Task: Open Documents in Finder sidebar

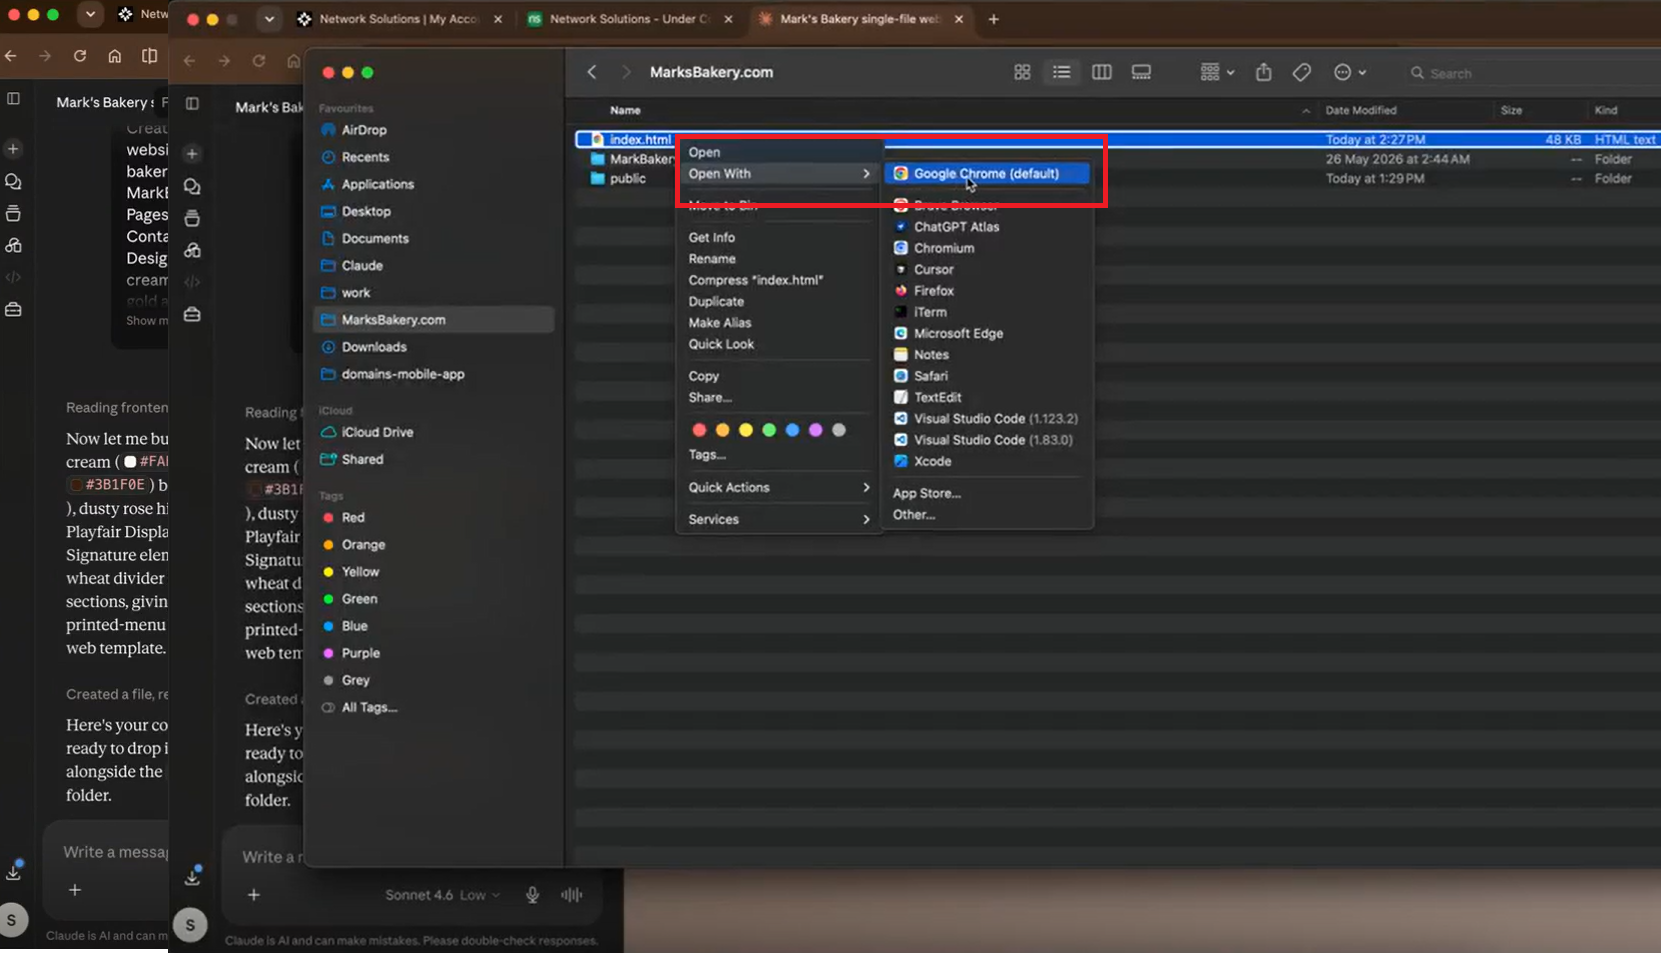Action: coord(375,238)
